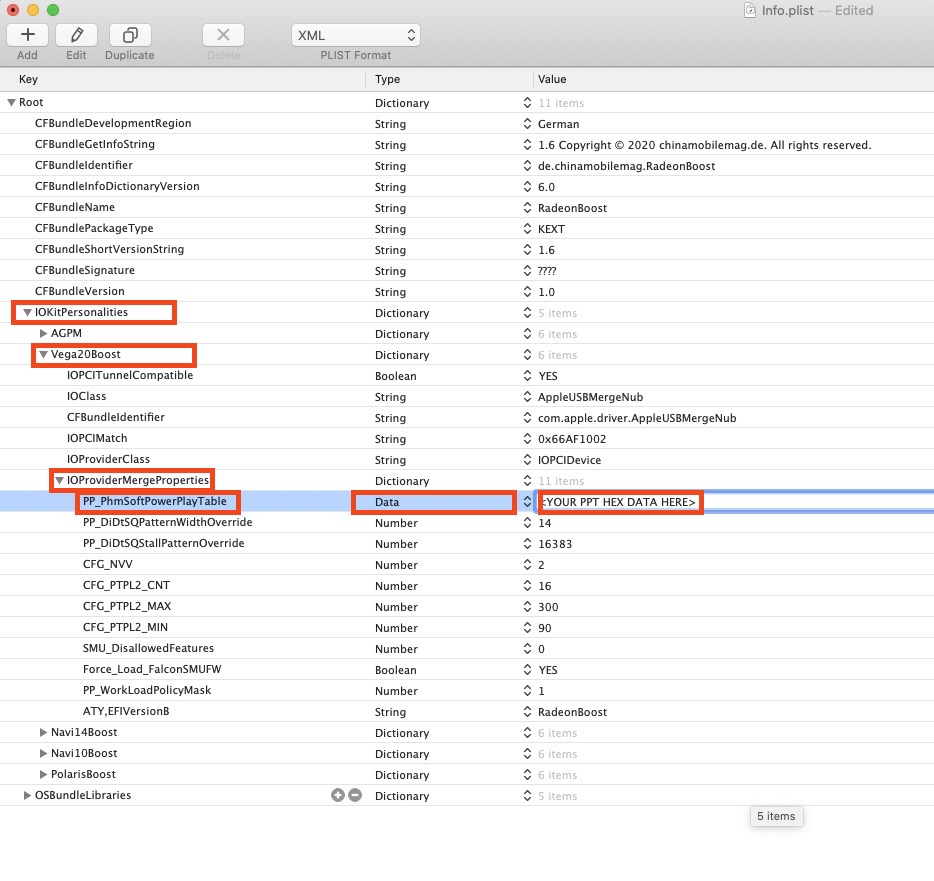
Task: Click the YES value for IOPCITunnelCompatible
Action: tap(547, 376)
